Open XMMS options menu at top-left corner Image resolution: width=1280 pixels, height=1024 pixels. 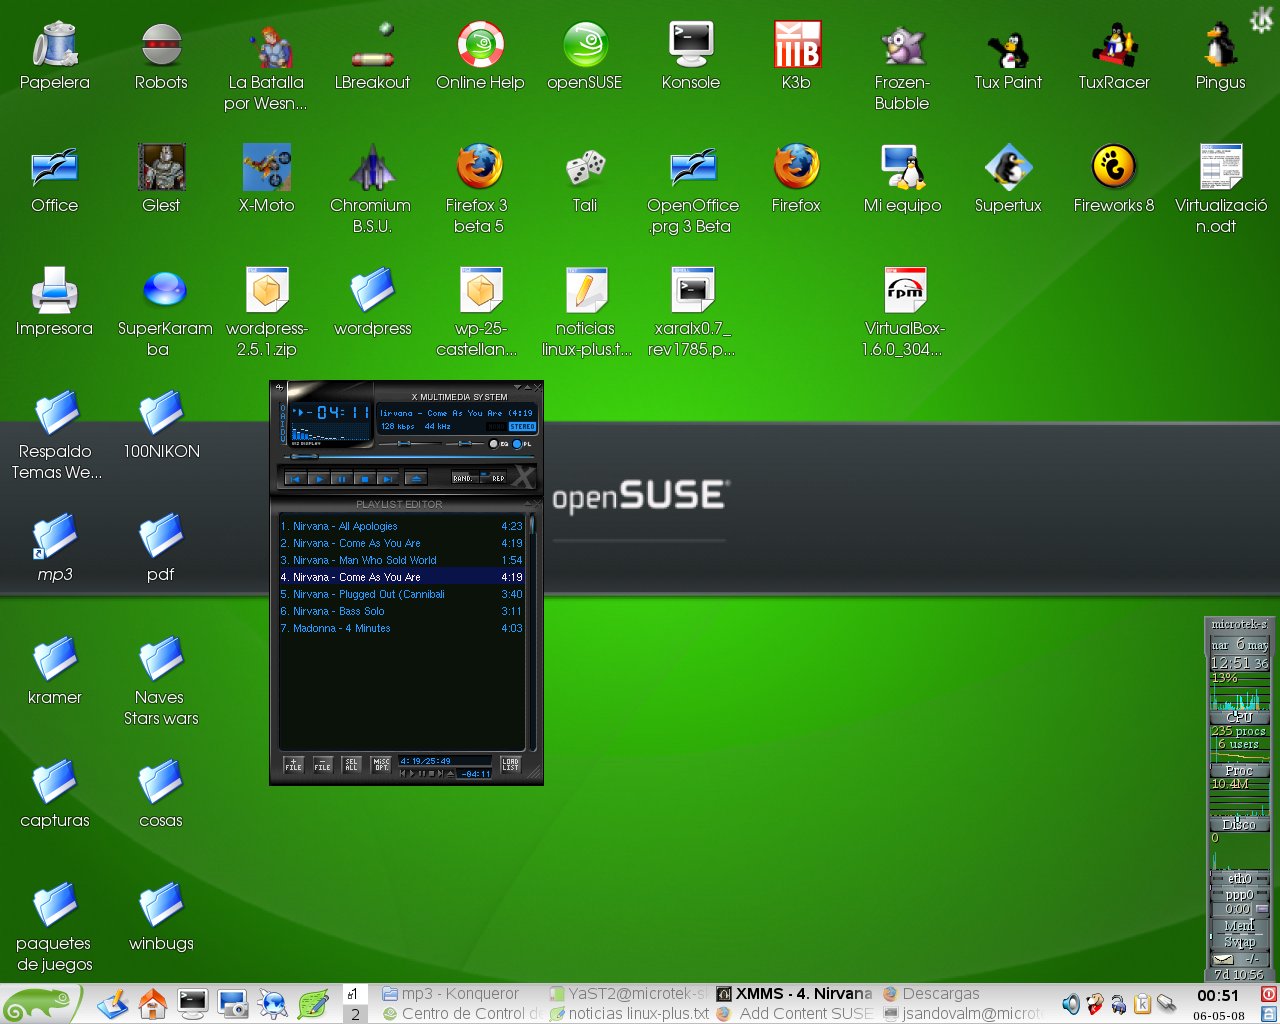pyautogui.click(x=280, y=387)
